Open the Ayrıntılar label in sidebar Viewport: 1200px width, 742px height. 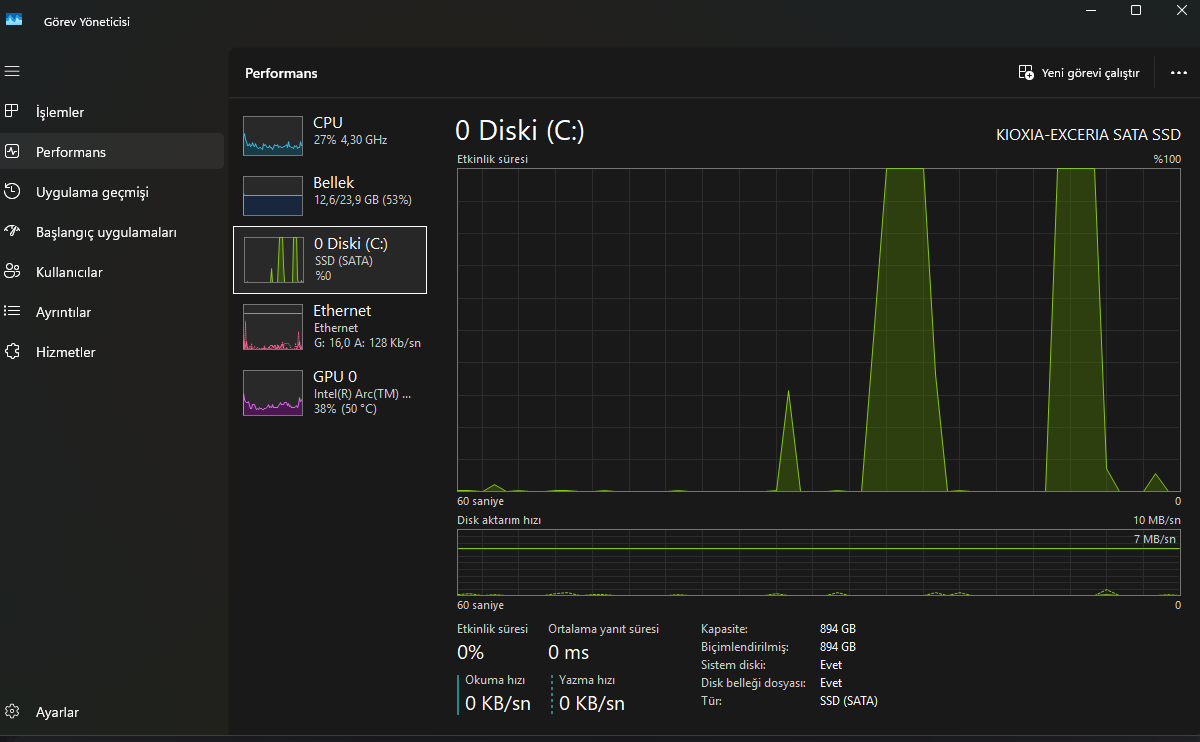pos(63,312)
